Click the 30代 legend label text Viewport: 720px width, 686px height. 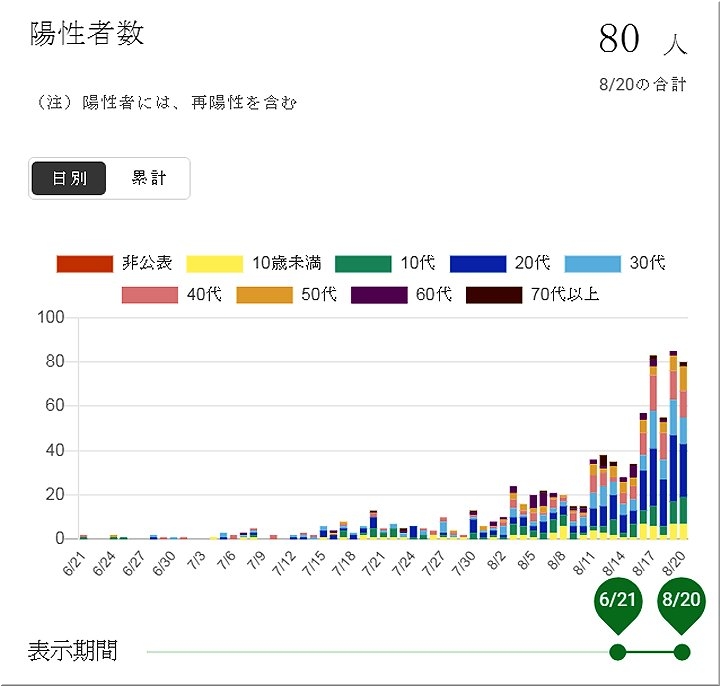point(647,264)
